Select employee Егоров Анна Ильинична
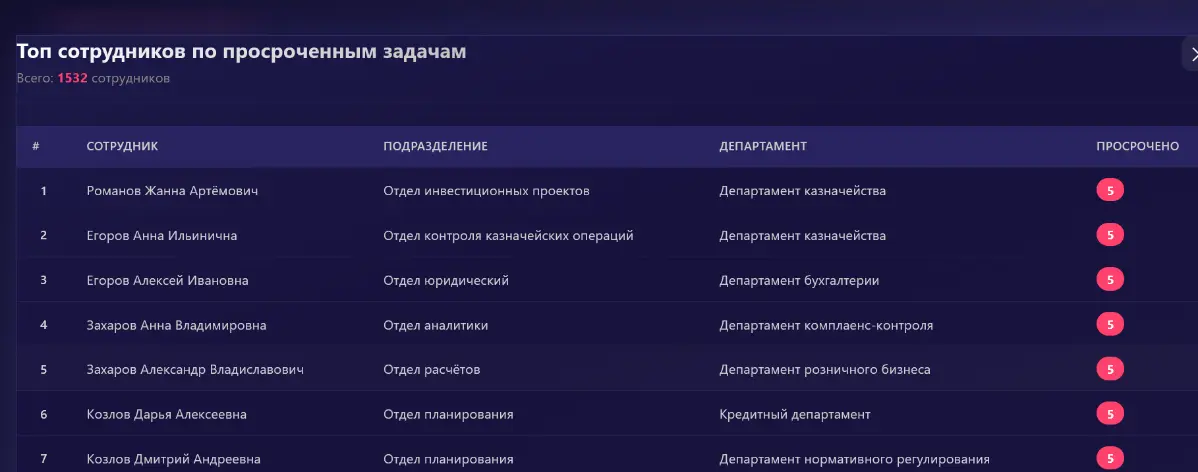This screenshot has width=1198, height=472. click(162, 236)
